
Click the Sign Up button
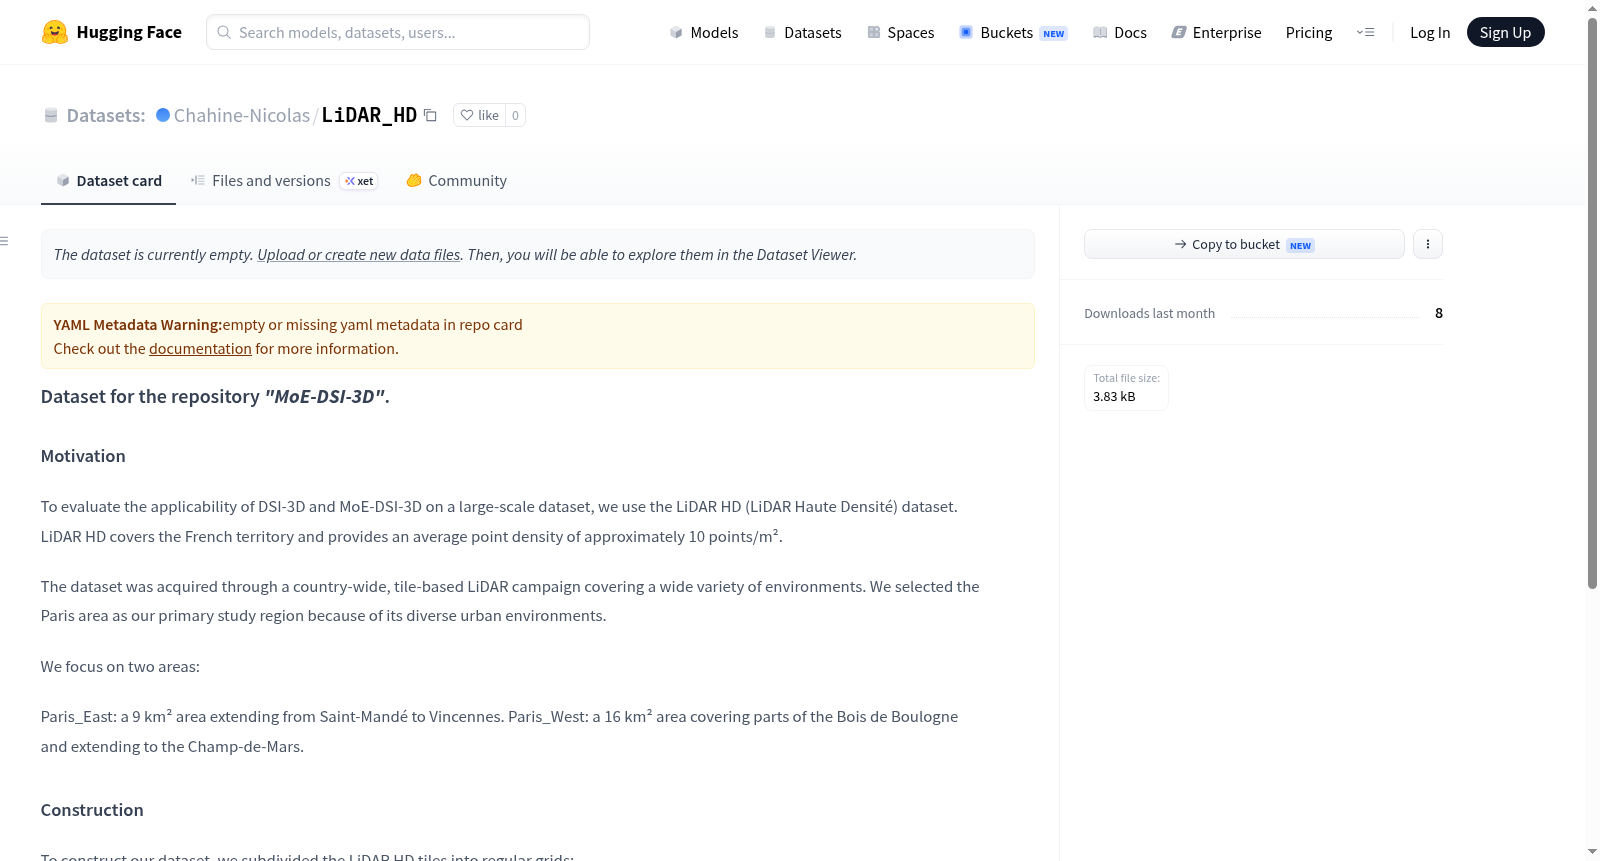[1506, 32]
